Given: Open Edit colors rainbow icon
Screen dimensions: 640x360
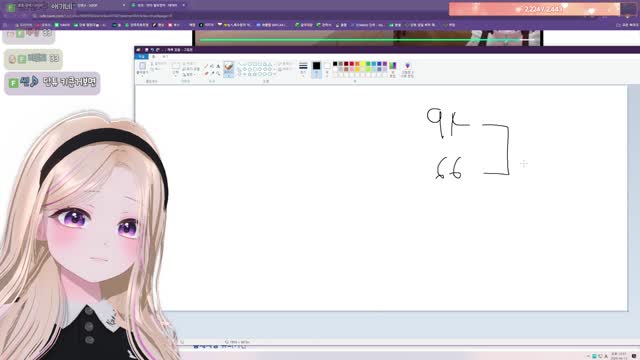Looking at the screenshot, I should pos(393,67).
